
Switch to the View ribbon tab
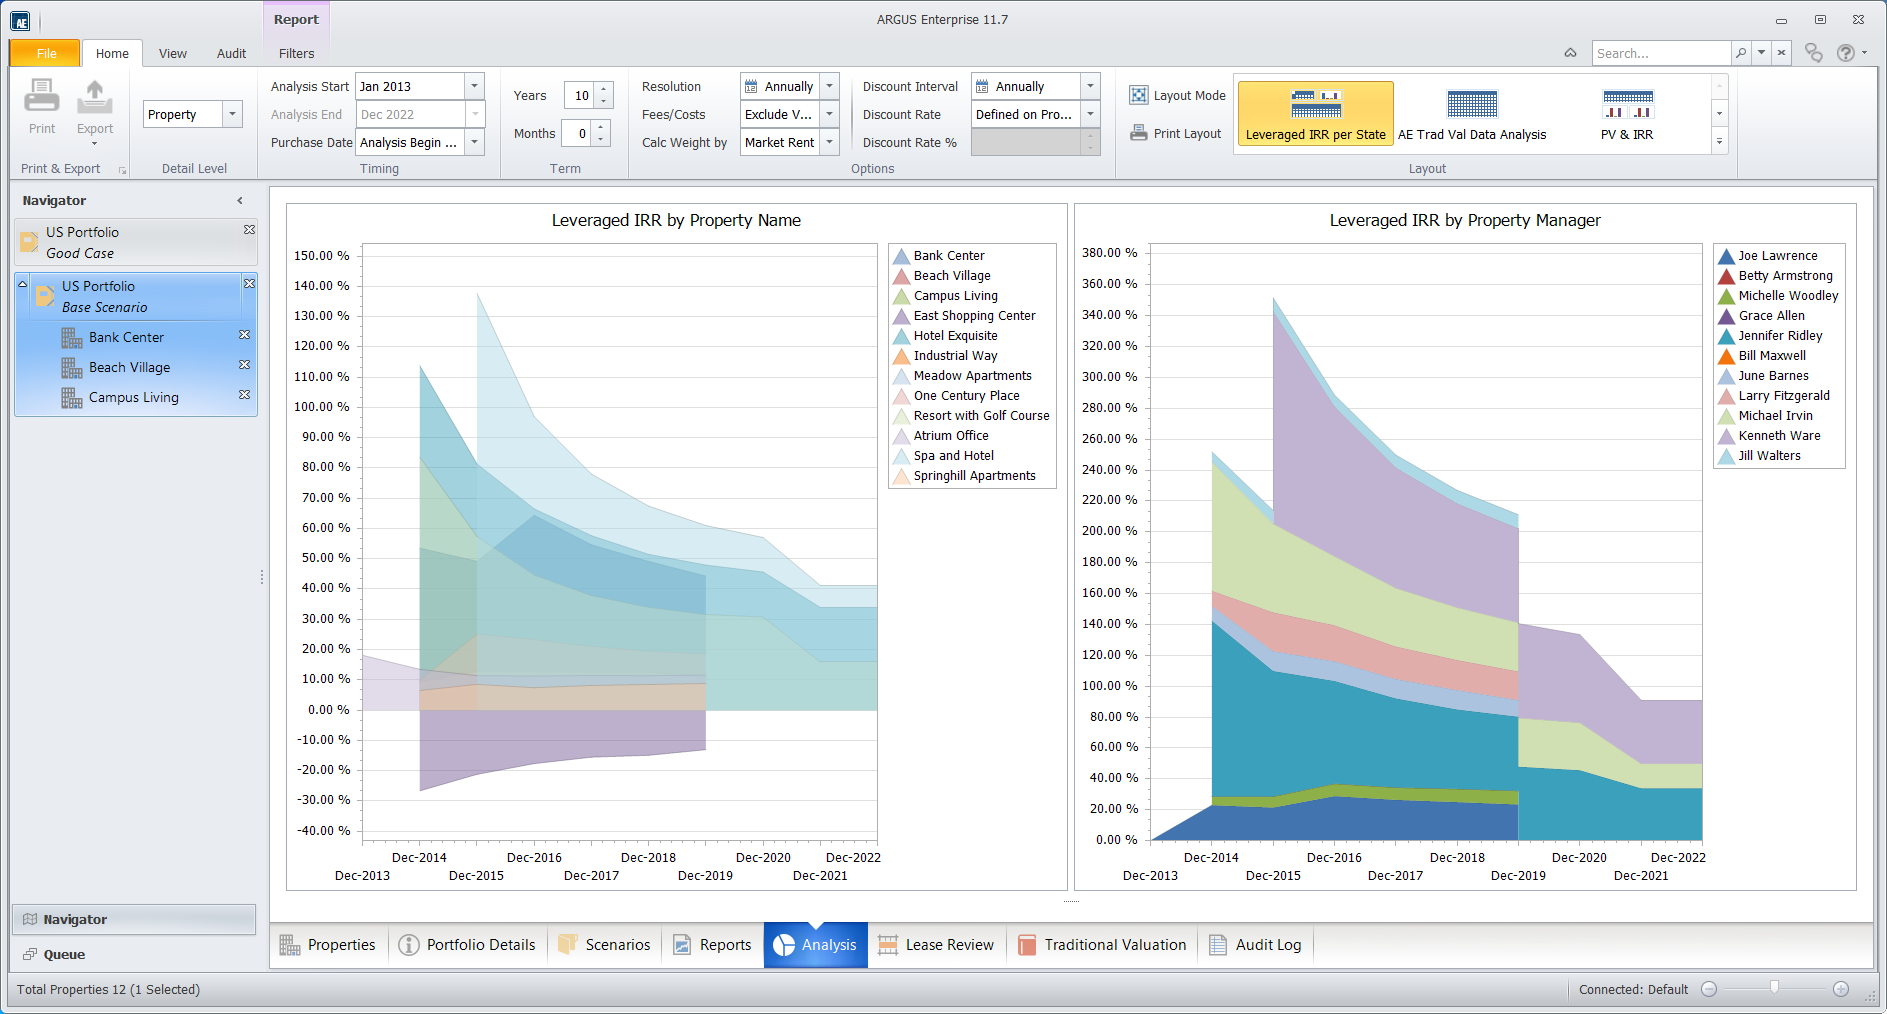(x=172, y=54)
